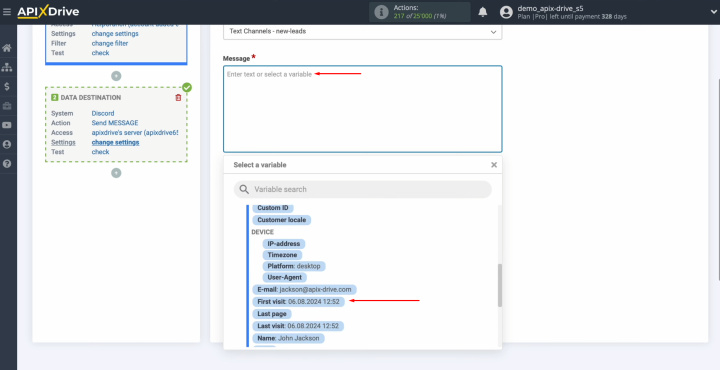Screen dimensions: 720x370
Task: Open the notifications bell
Action: coord(483,12)
